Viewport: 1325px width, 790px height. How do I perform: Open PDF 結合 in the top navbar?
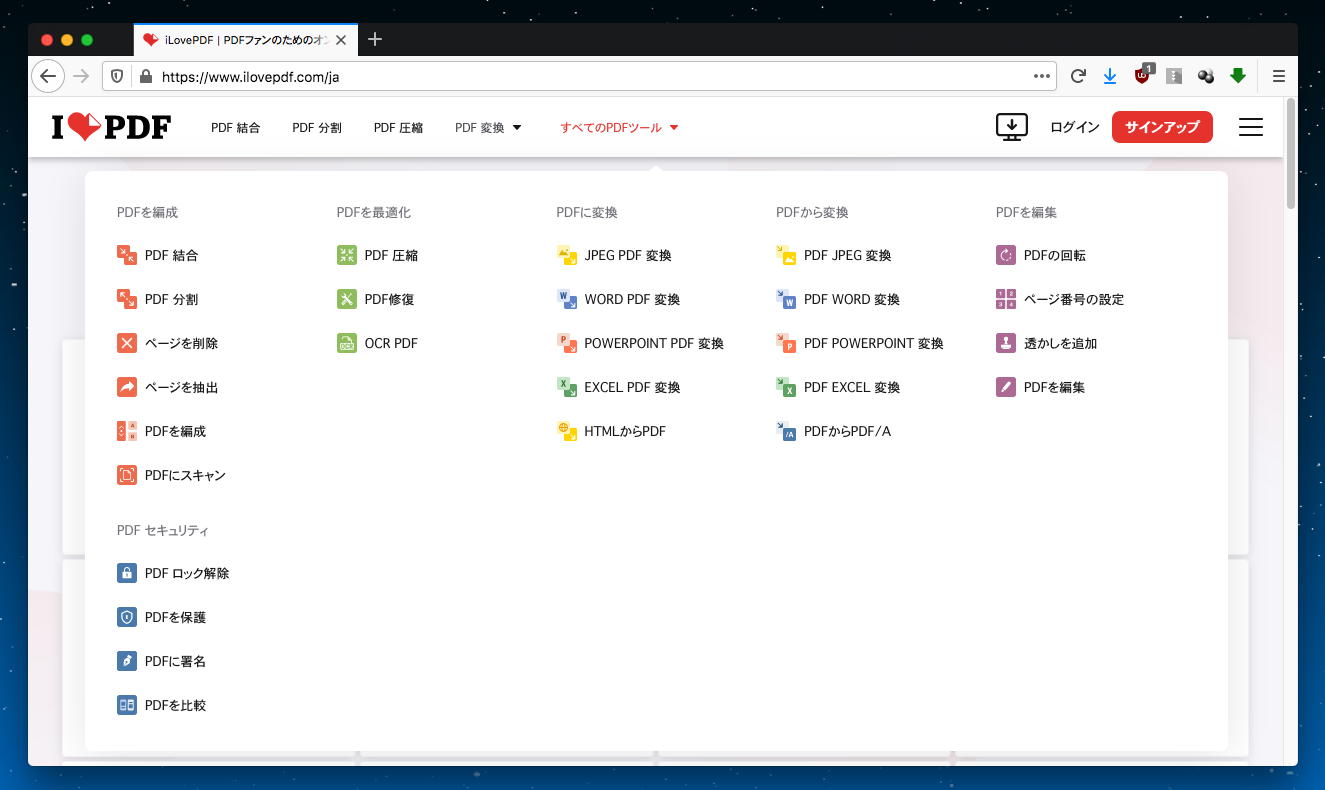tap(236, 128)
